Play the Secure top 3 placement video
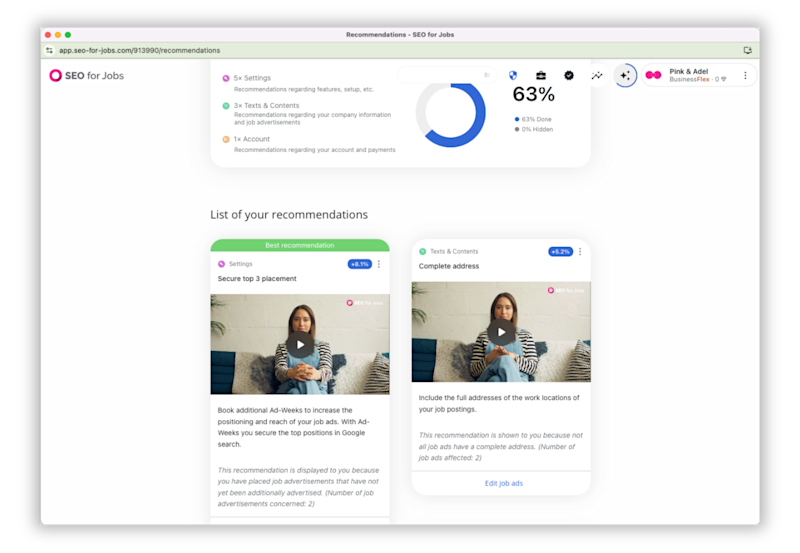Image resolution: width=800 pixels, height=553 pixels. coord(300,344)
